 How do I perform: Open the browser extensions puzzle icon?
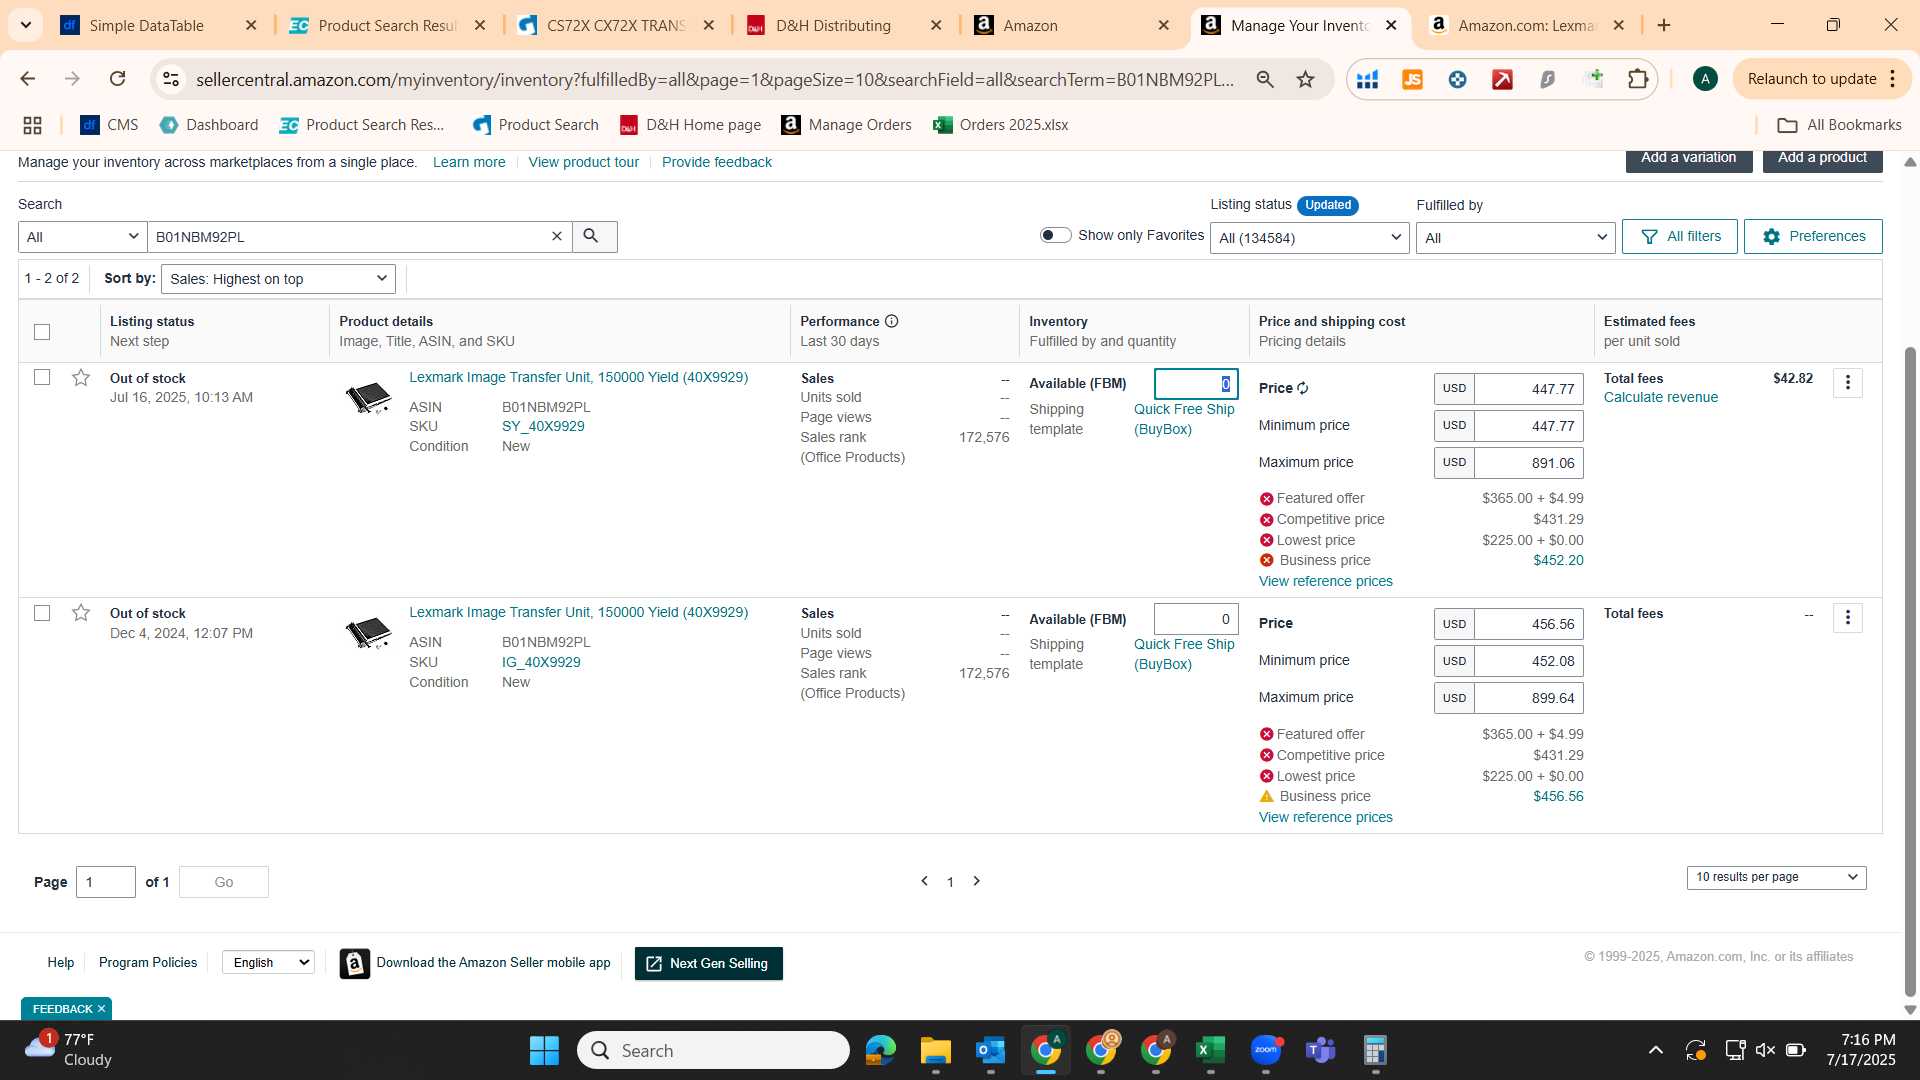click(x=1638, y=79)
